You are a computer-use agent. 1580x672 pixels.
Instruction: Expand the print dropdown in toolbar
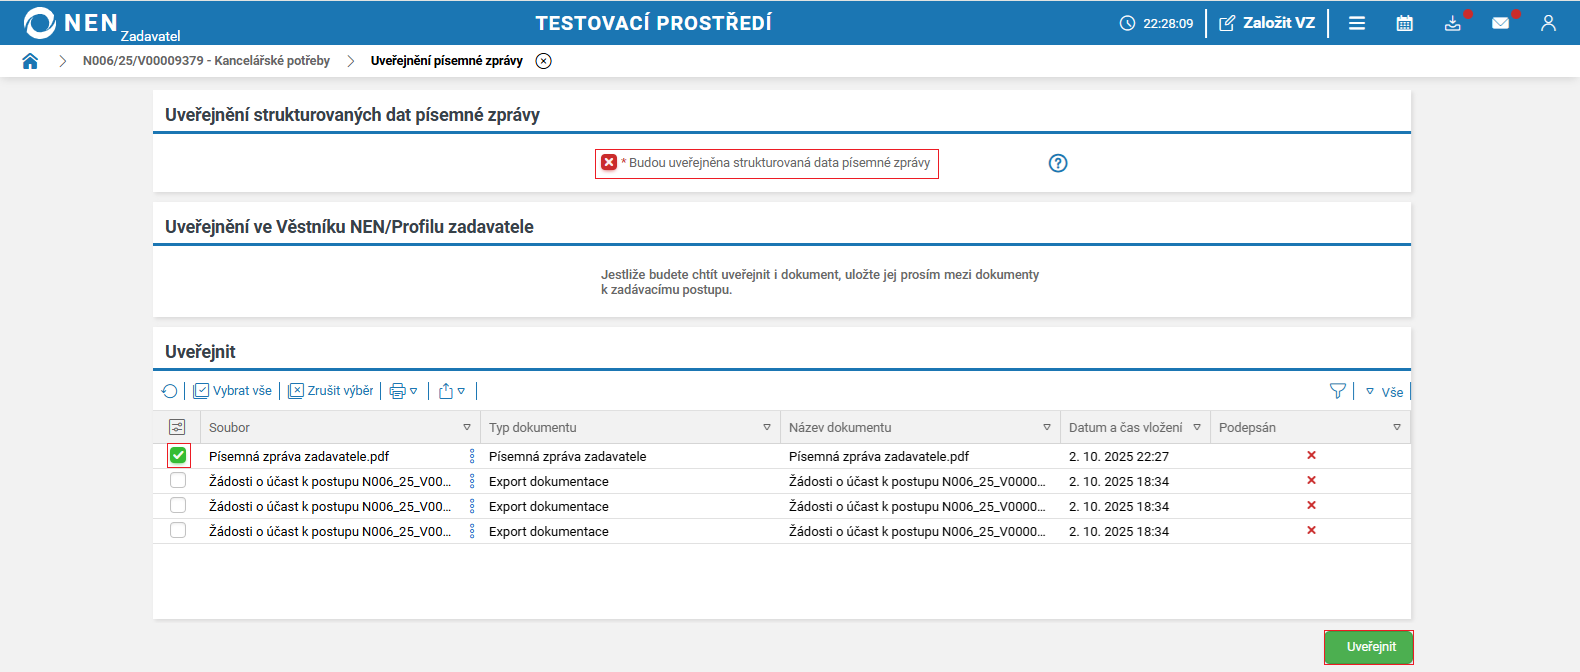point(403,391)
